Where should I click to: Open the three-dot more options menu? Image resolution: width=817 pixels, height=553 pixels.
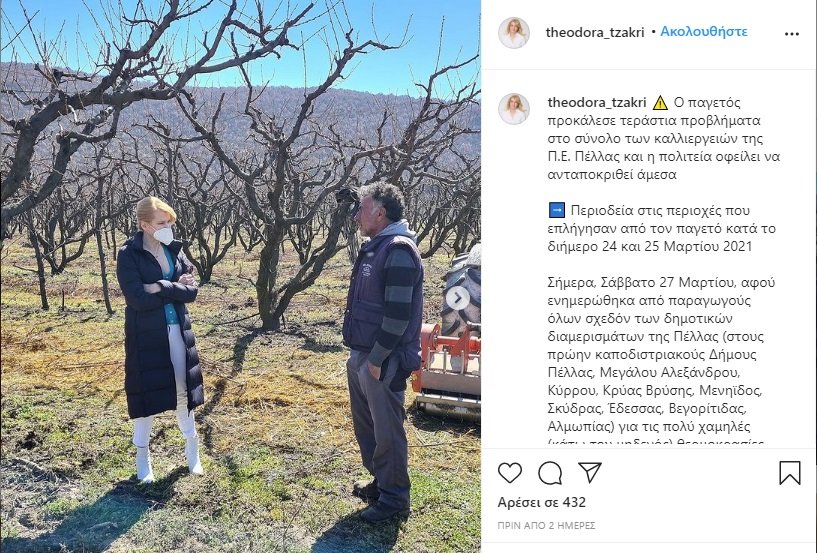point(791,34)
